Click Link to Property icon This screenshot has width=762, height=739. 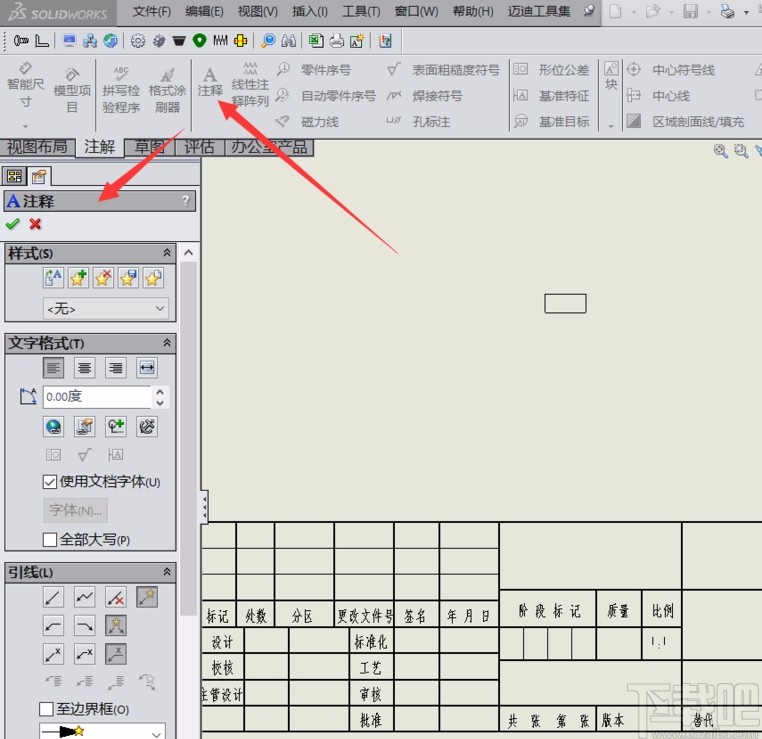pyautogui.click(x=85, y=427)
